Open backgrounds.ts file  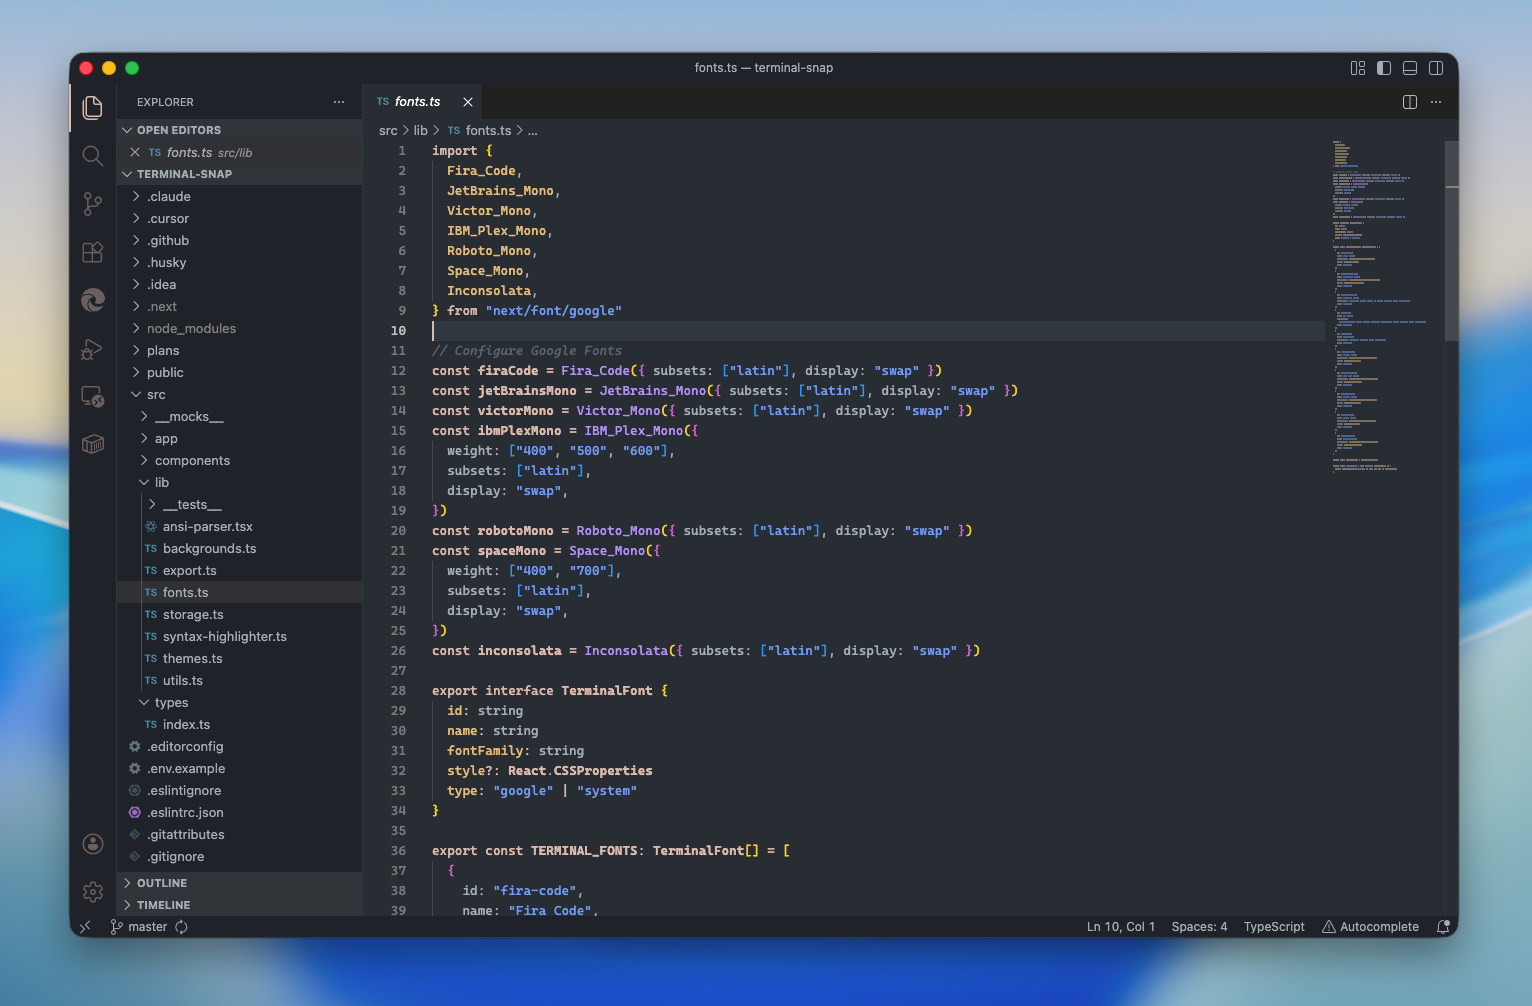coord(239,549)
